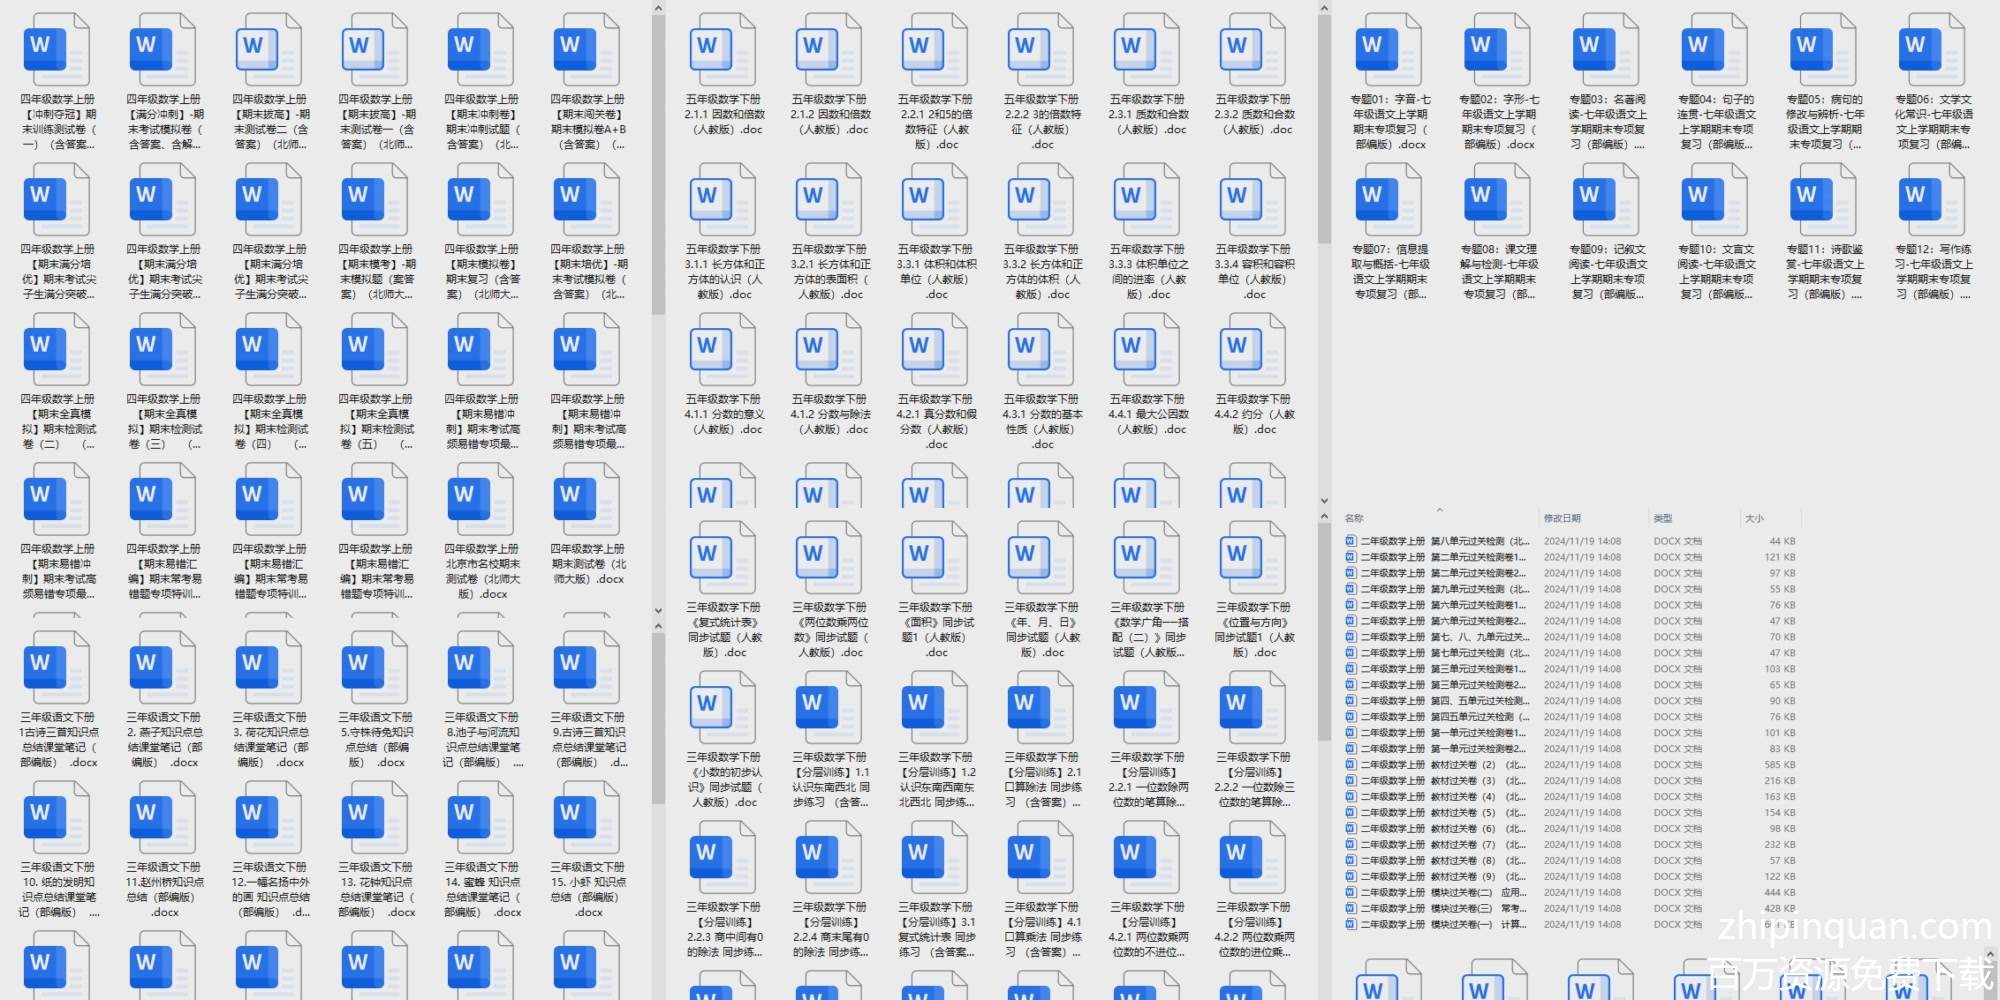
Task: Sort files by 修改日期 column header
Action: (x=1562, y=518)
